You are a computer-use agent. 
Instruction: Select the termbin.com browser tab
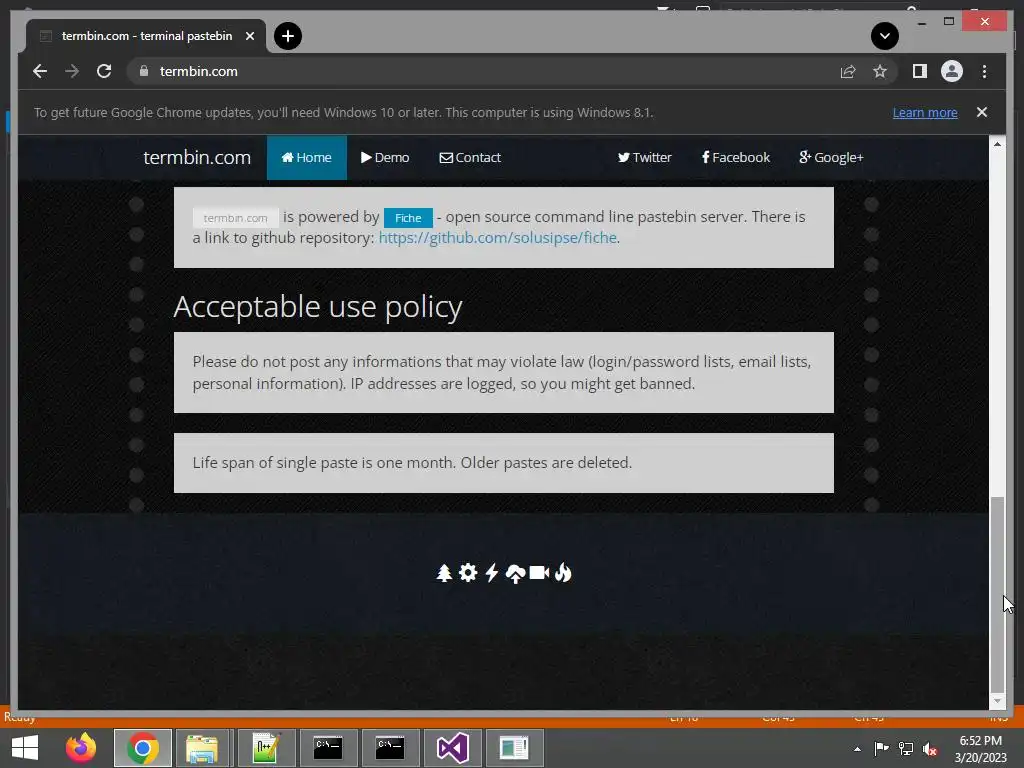tap(146, 36)
